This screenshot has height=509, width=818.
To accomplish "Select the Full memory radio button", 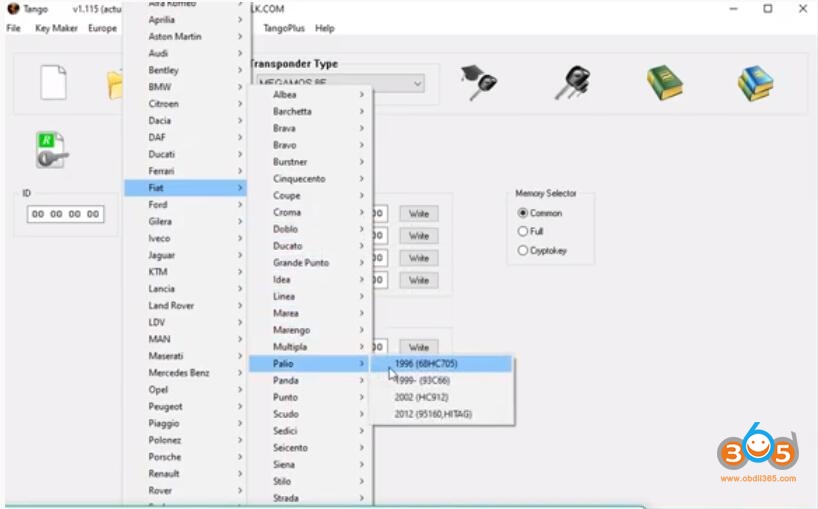I will point(523,231).
